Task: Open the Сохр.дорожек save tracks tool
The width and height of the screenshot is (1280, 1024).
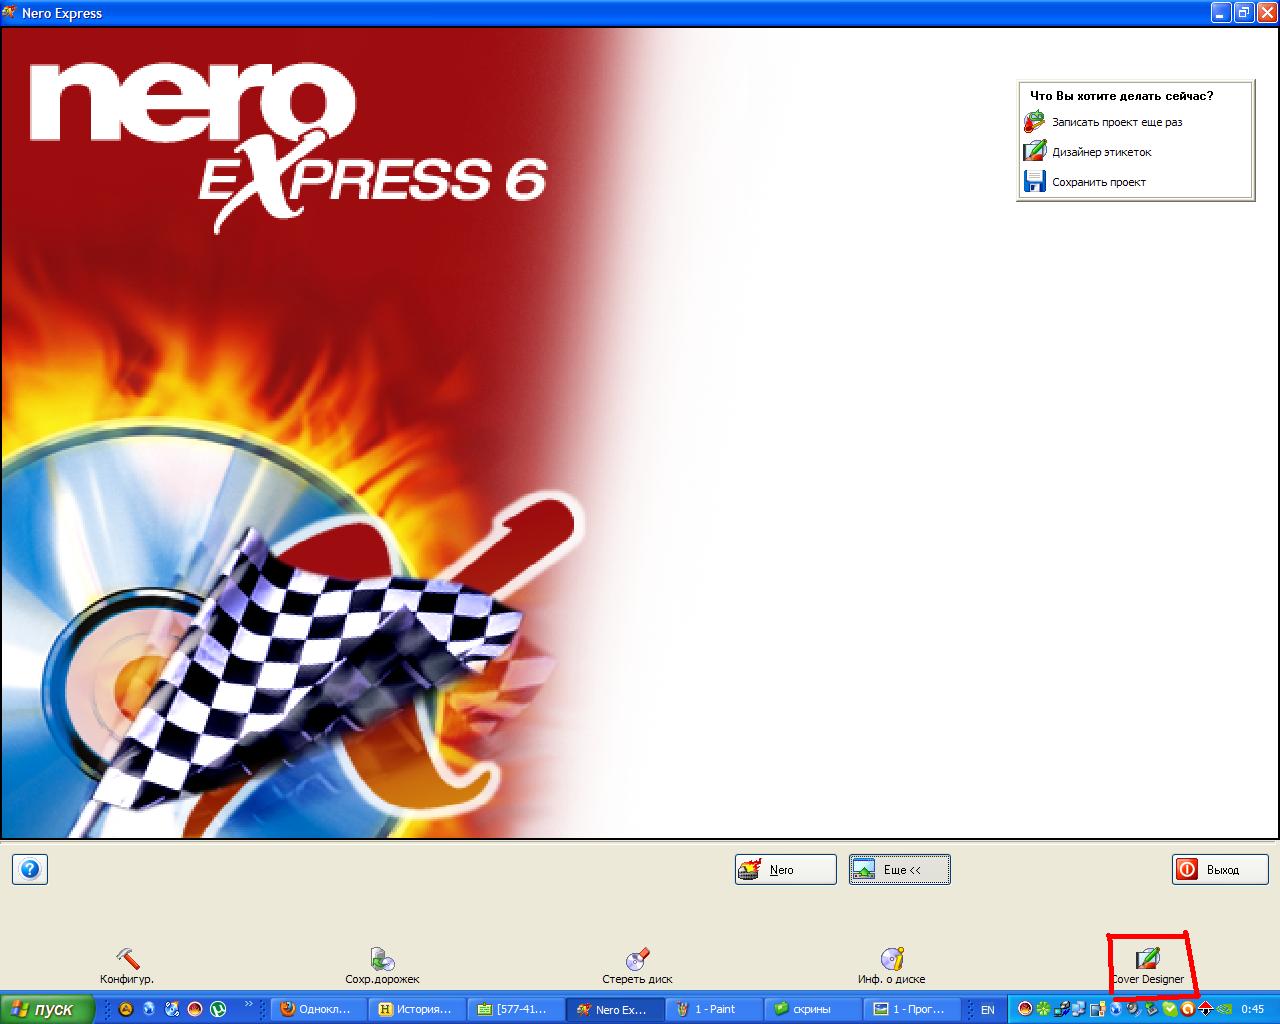Action: tap(382, 966)
